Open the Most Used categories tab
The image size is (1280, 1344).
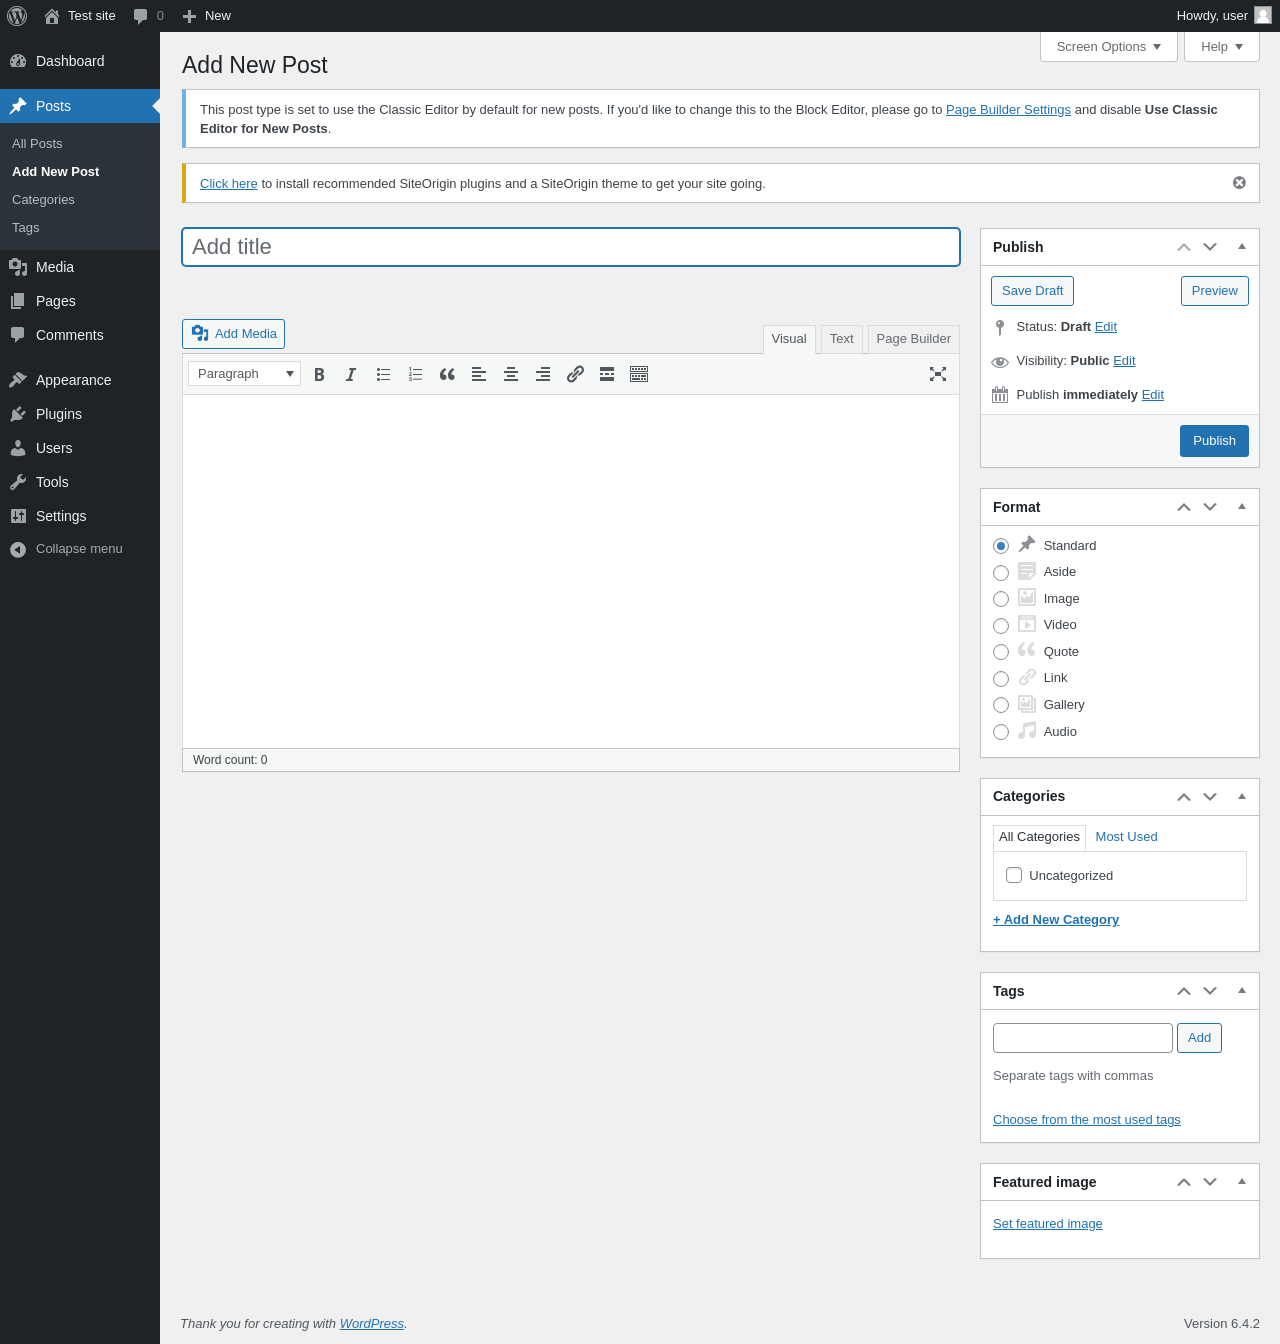coord(1126,837)
